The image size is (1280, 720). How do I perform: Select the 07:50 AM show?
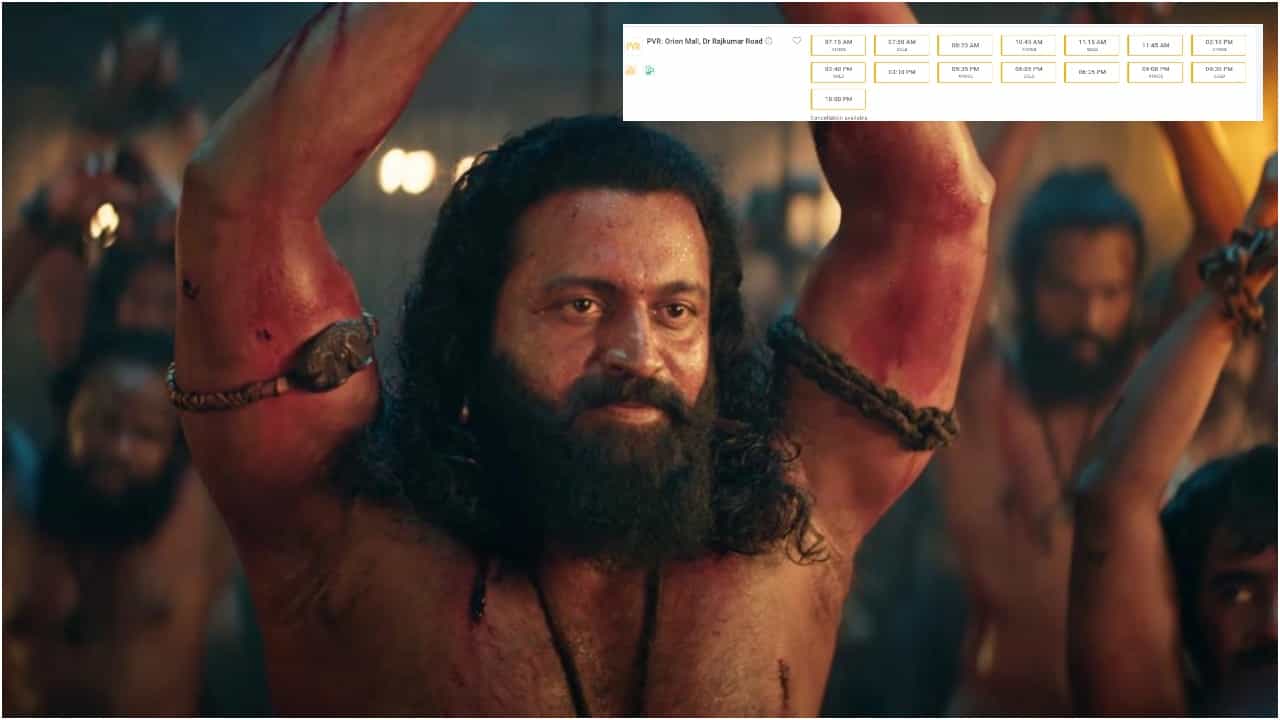[902, 45]
